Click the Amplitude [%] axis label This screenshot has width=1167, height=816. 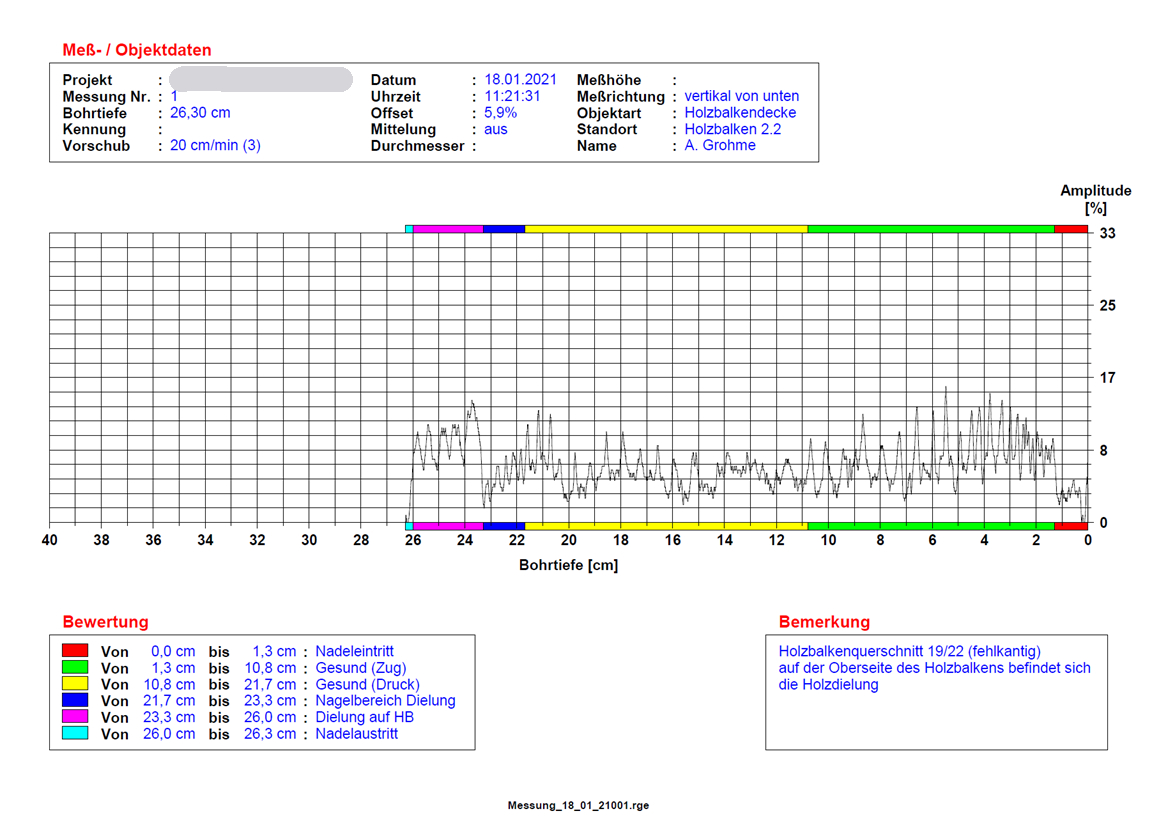(1096, 200)
